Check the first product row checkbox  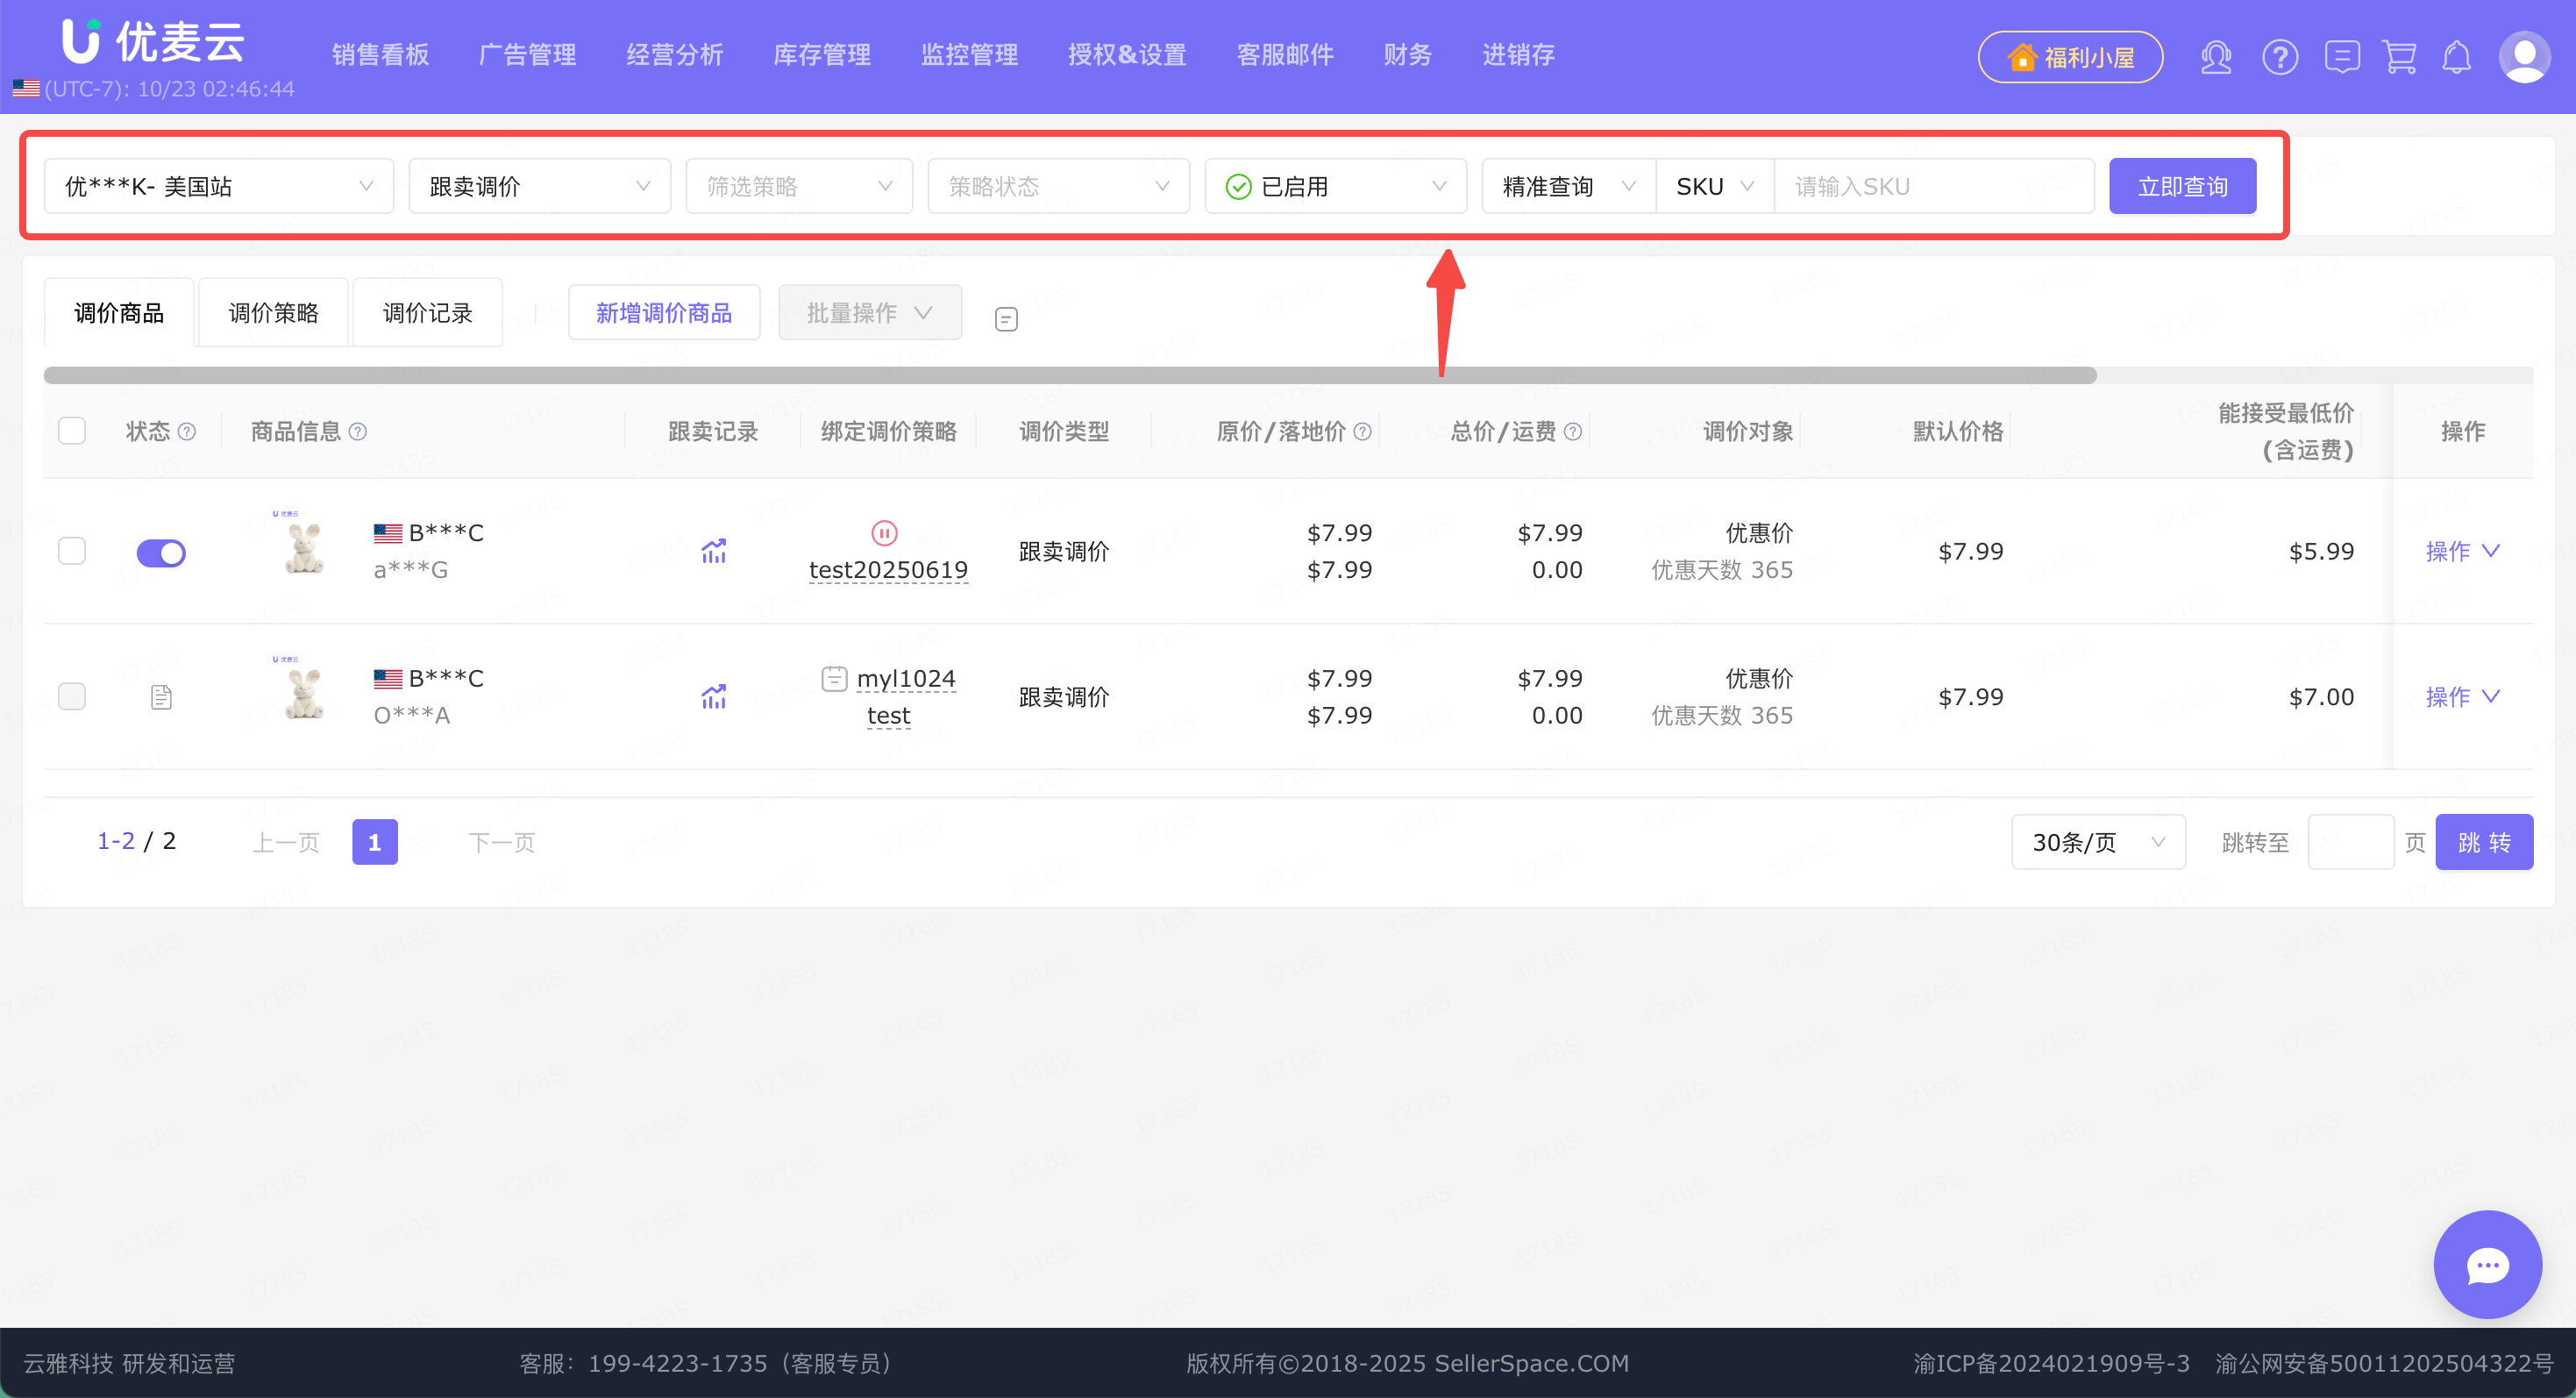(72, 551)
